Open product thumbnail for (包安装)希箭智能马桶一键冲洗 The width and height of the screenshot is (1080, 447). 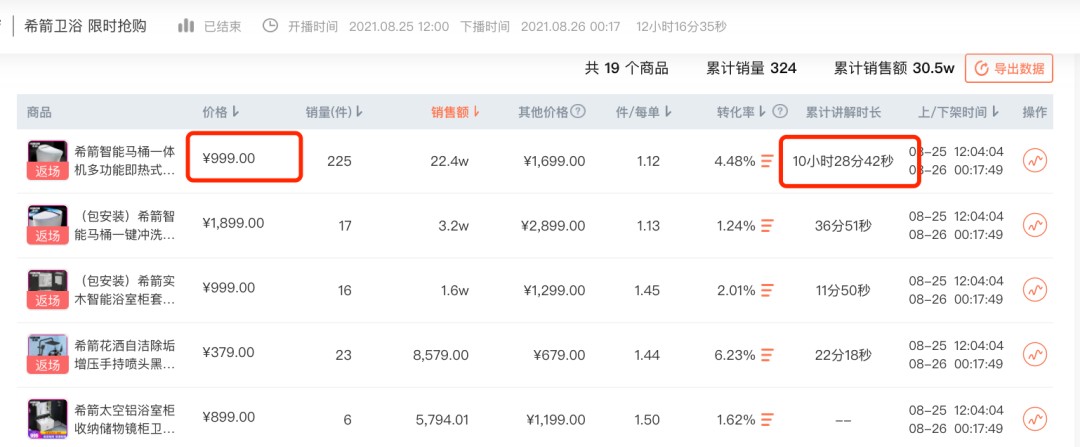coord(48,225)
